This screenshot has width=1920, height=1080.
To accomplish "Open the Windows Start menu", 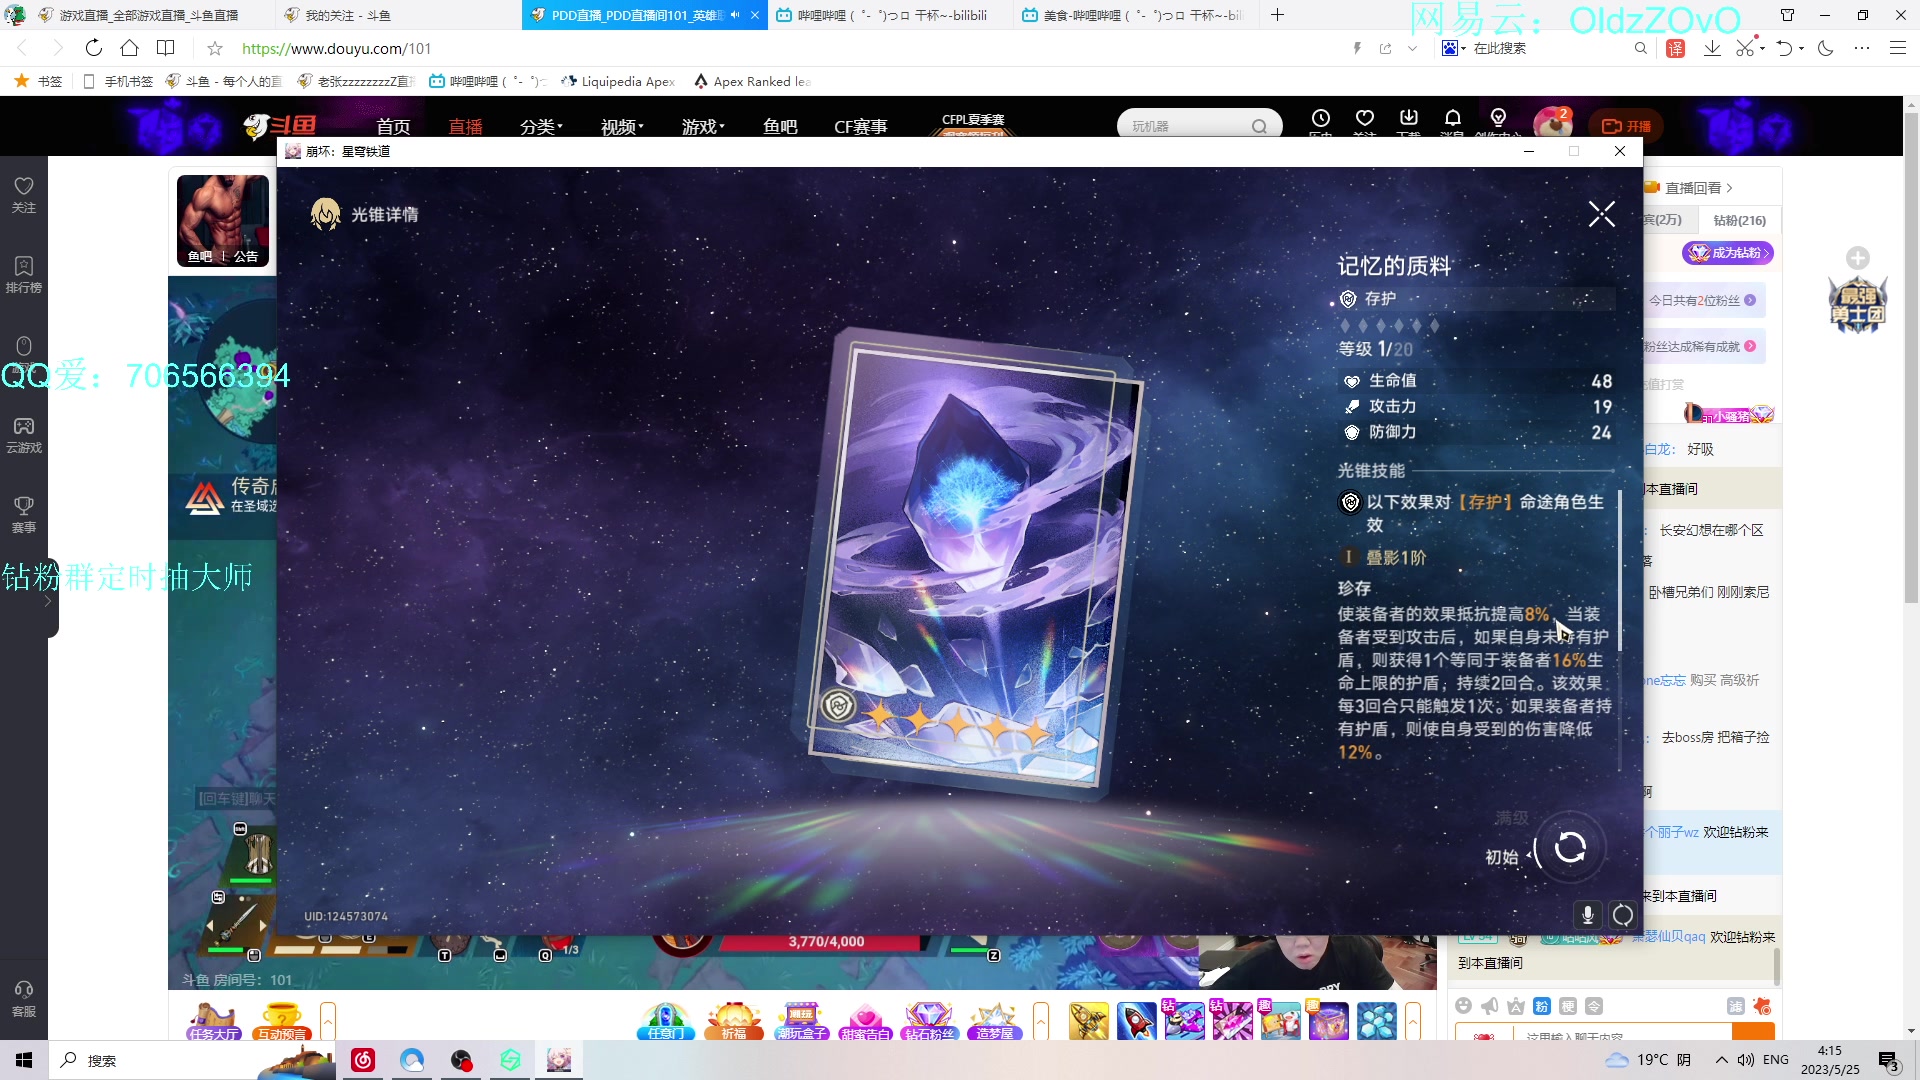I will pos(24,1060).
